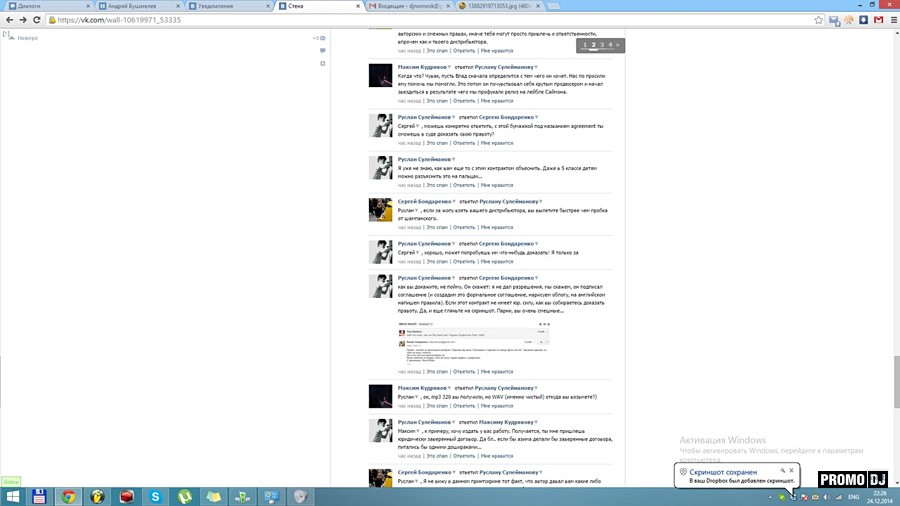The image size is (900, 506).
Task: Switch the ENG keyboard language indicator
Action: (x=854, y=496)
